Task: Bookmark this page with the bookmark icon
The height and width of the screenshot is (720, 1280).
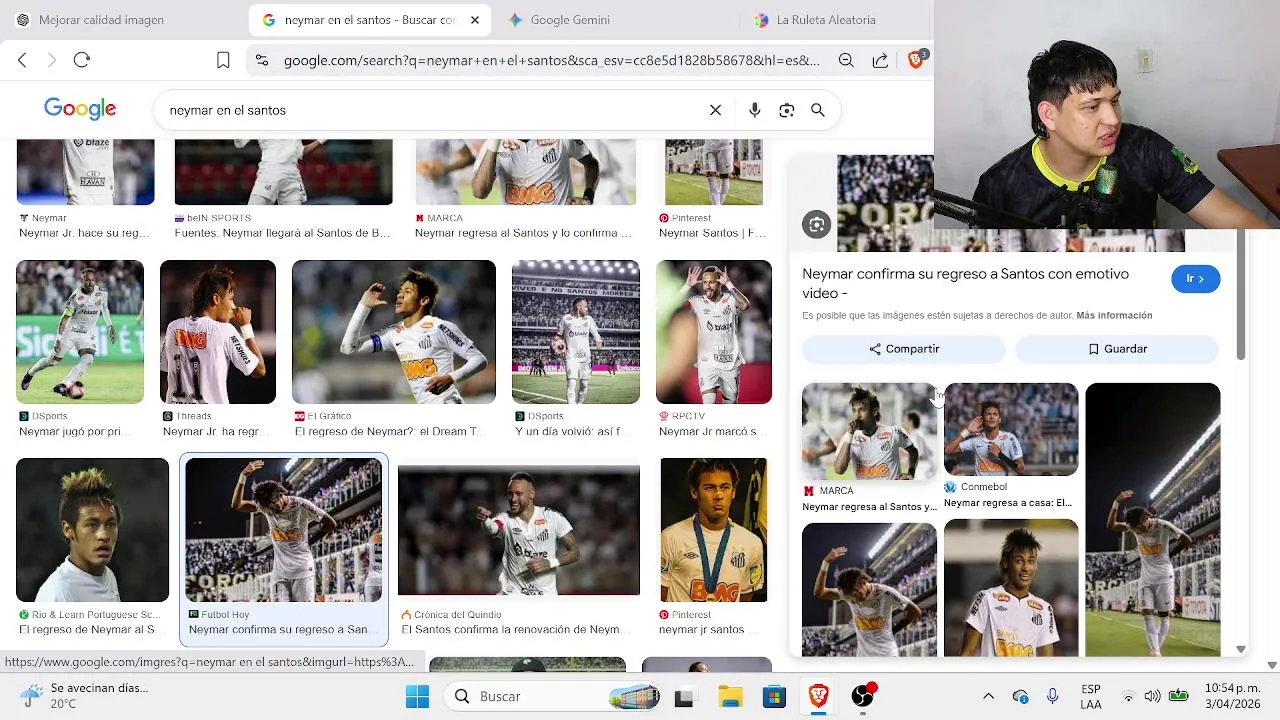Action: coord(223,60)
